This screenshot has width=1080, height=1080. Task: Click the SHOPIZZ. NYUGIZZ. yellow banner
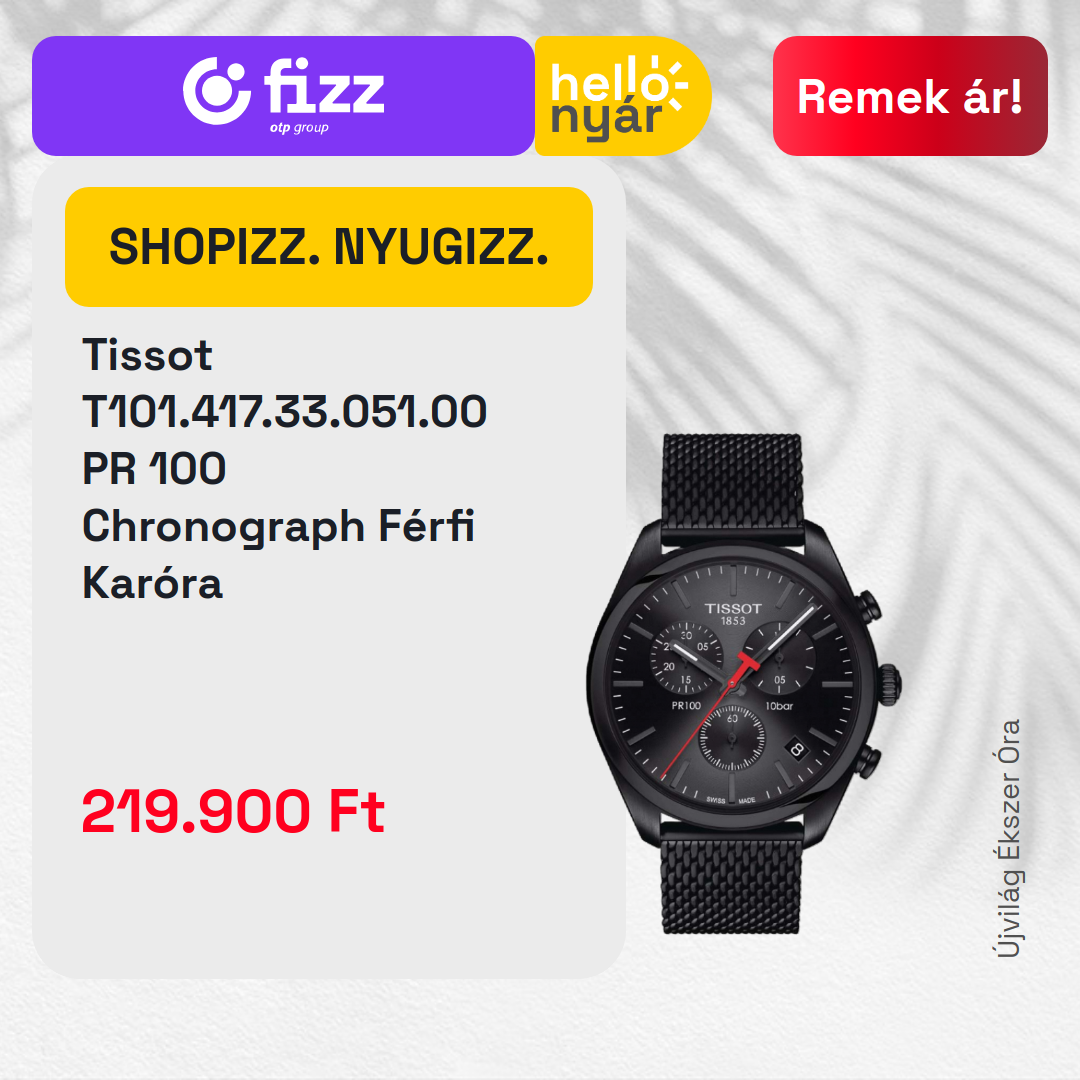coord(329,247)
